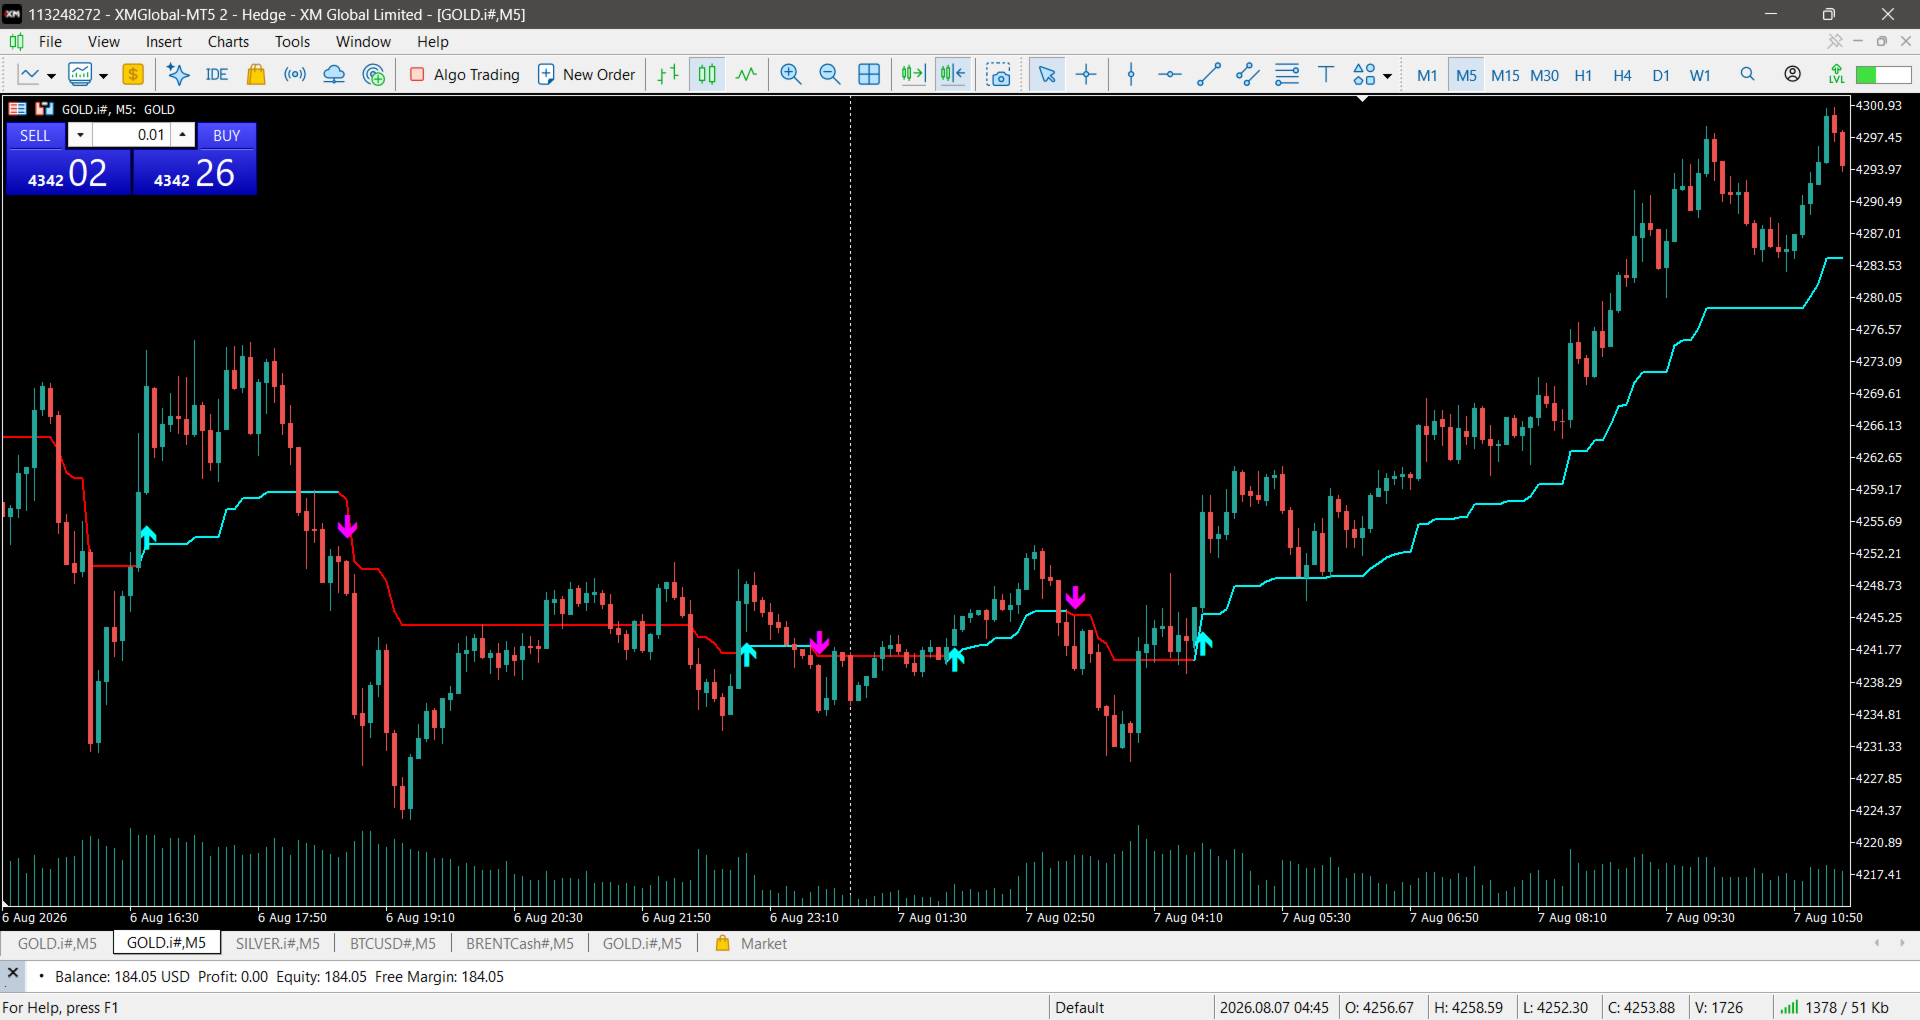Draw a vertical line on the chart

1131,74
